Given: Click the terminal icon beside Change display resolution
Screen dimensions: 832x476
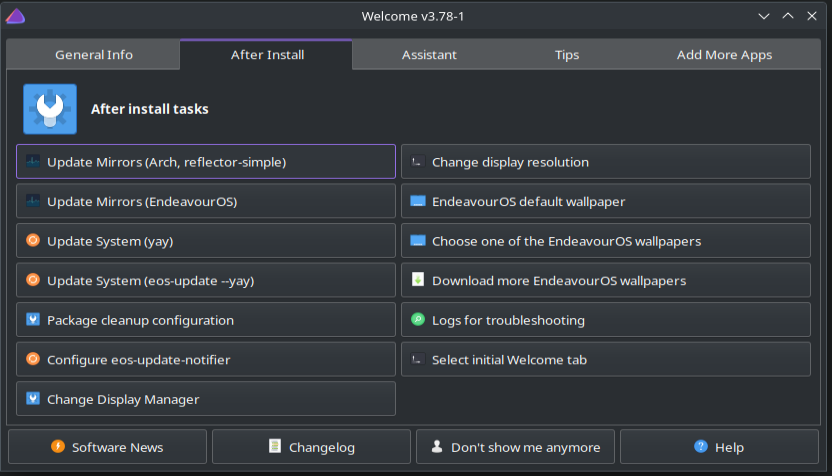Looking at the screenshot, I should [418, 161].
